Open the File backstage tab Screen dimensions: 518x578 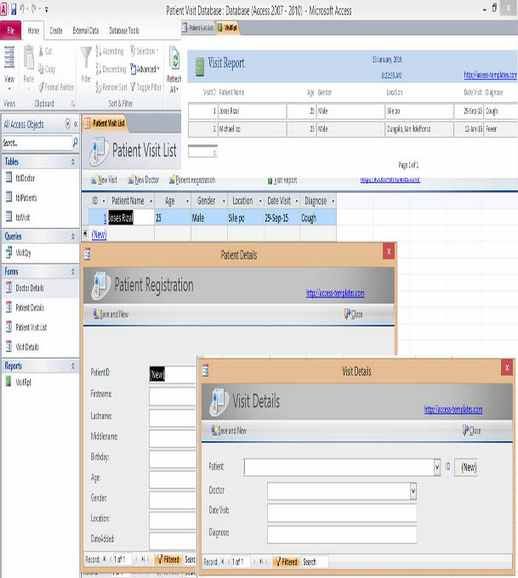tap(10, 30)
